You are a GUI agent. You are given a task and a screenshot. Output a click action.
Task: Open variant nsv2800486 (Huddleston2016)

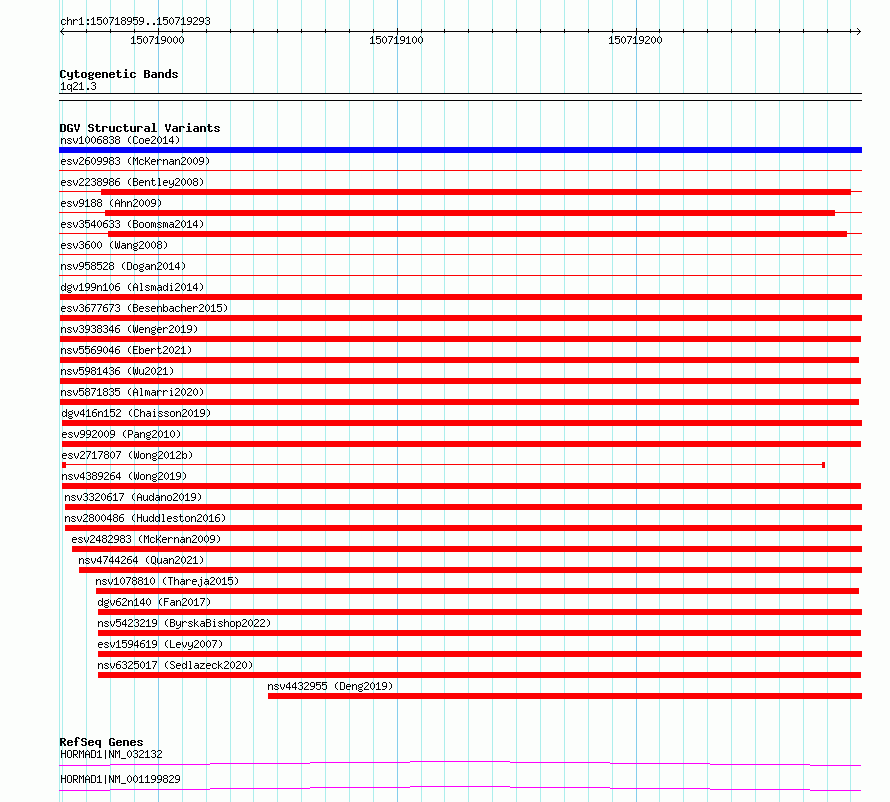(x=145, y=518)
